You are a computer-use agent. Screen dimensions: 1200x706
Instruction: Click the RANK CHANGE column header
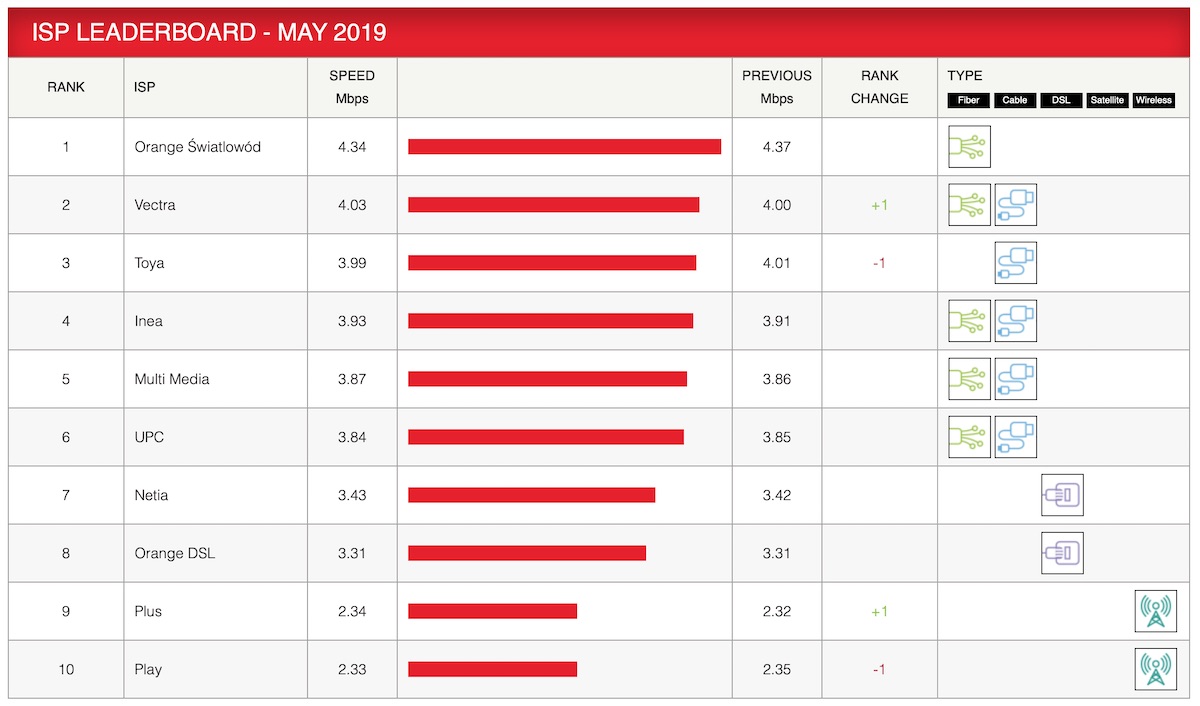coord(879,87)
